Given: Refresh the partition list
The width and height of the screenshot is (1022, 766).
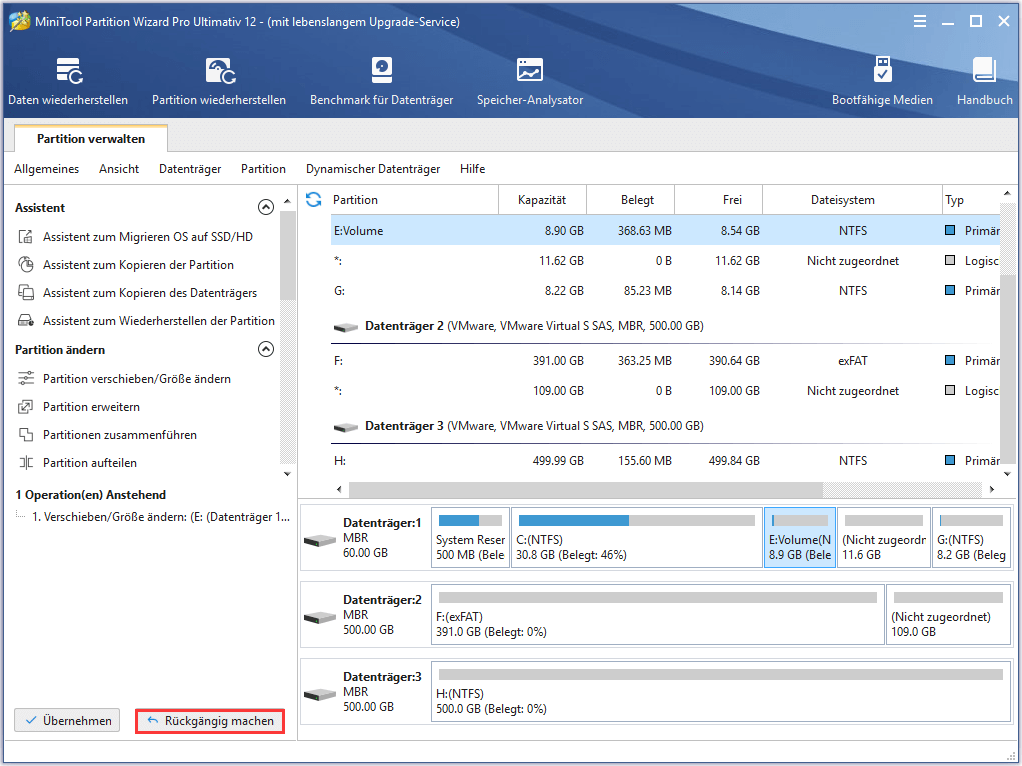Looking at the screenshot, I should click(x=314, y=199).
